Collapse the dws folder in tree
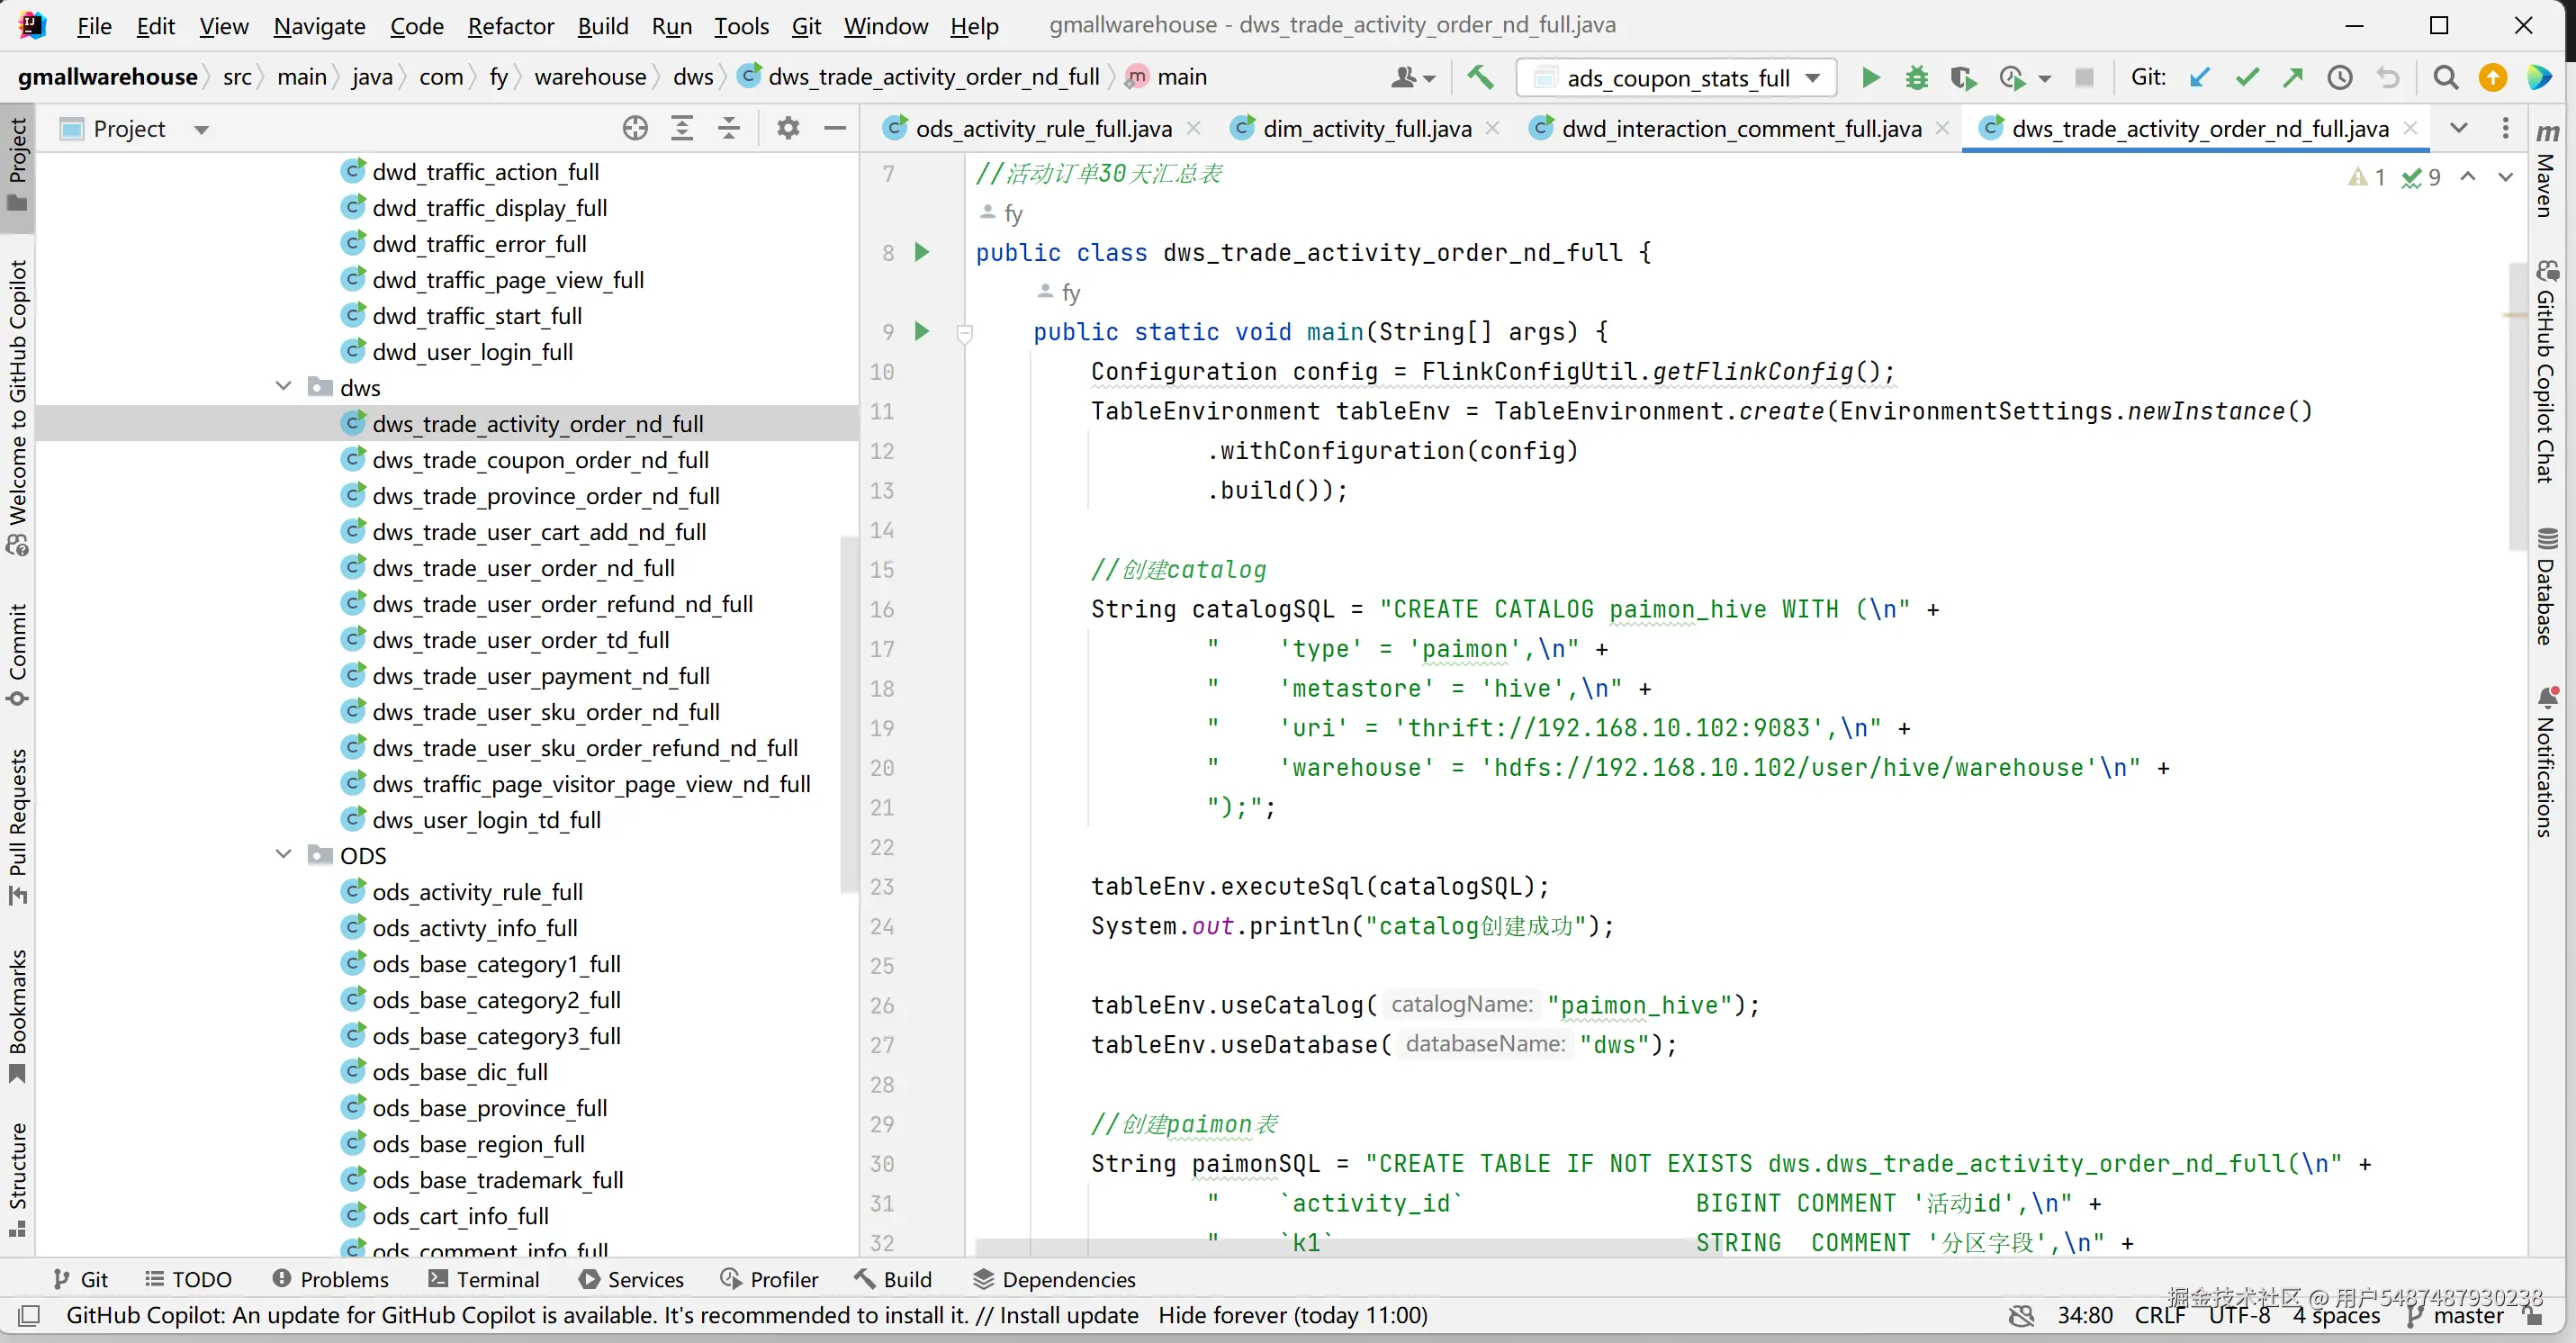The image size is (2576, 1343). pyautogui.click(x=283, y=387)
